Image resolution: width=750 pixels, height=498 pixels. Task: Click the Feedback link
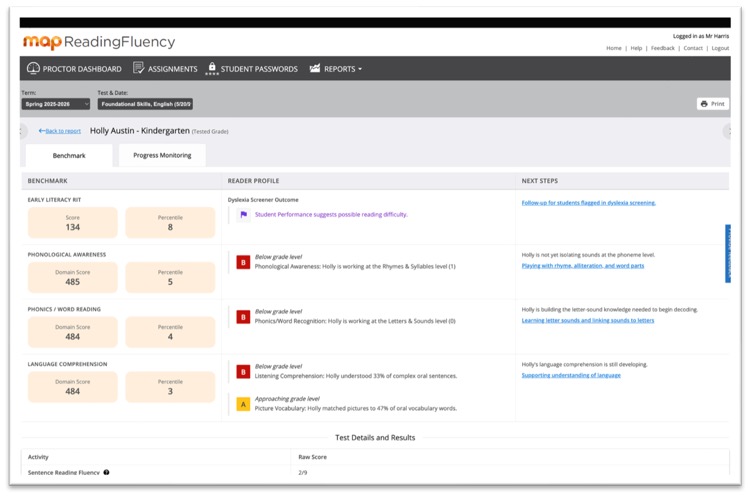tap(662, 48)
